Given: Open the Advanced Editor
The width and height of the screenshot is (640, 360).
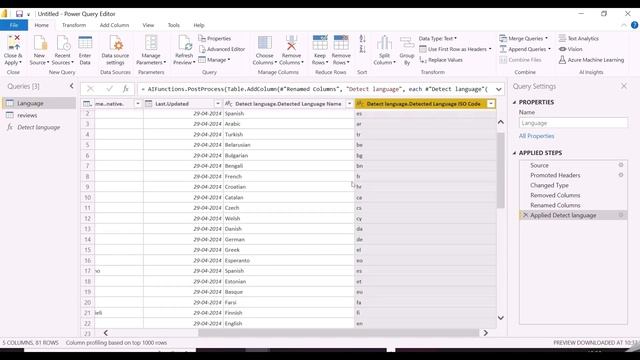Looking at the screenshot, I should click(222, 49).
